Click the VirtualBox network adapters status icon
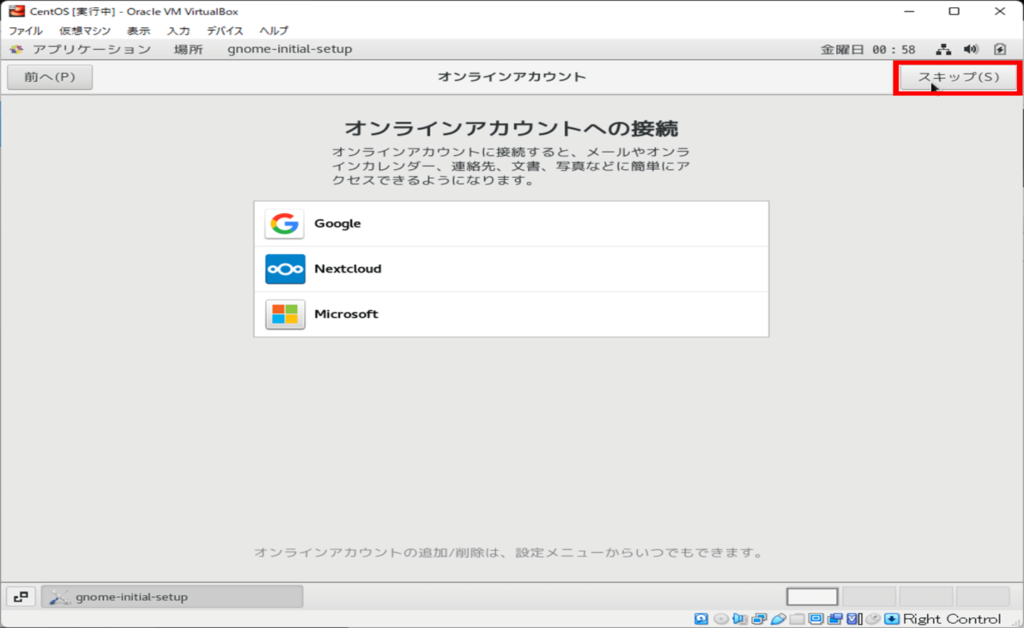This screenshot has height=628, width=1024. 759,618
